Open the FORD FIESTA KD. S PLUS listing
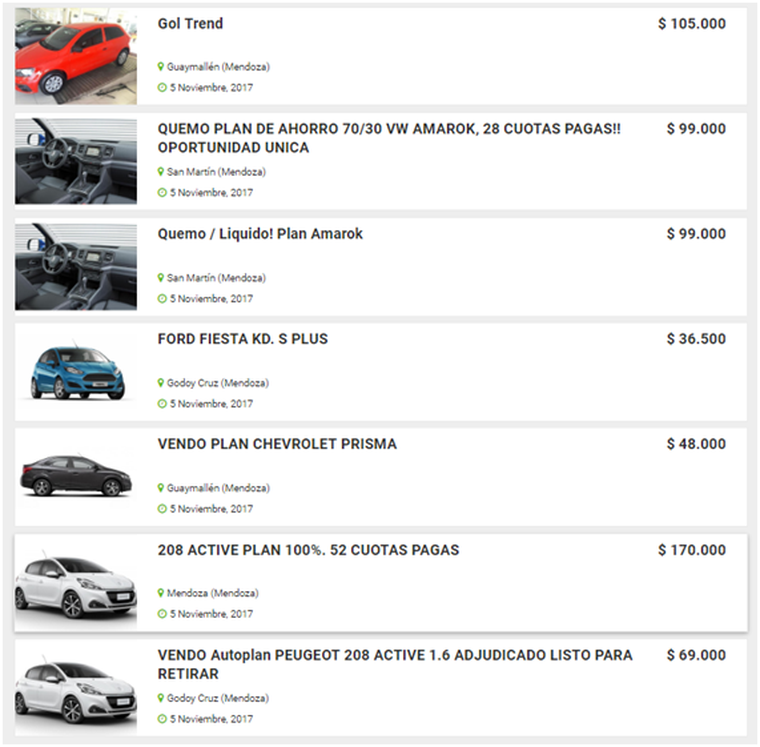 click(243, 339)
